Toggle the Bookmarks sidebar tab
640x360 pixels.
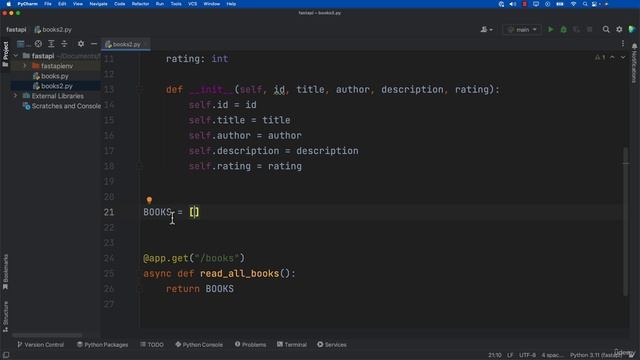point(5,272)
